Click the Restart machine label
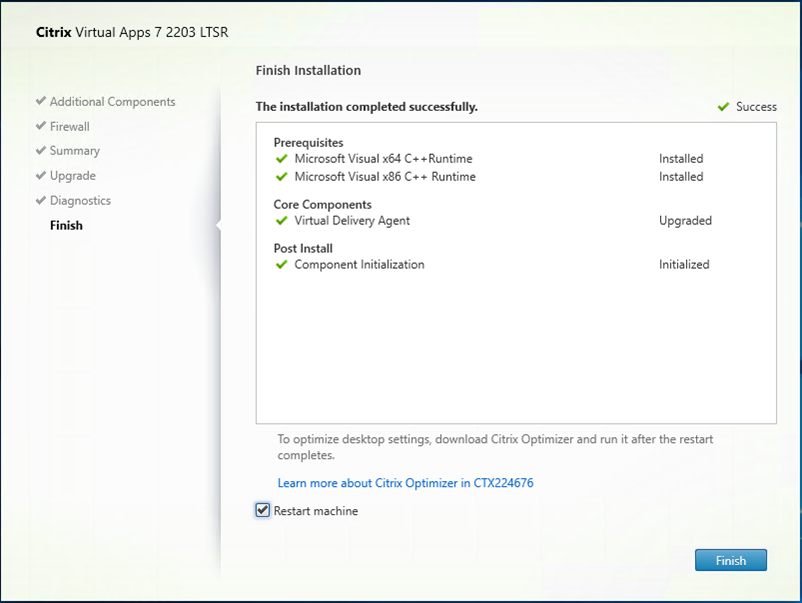This screenshot has height=603, width=802. pos(316,511)
